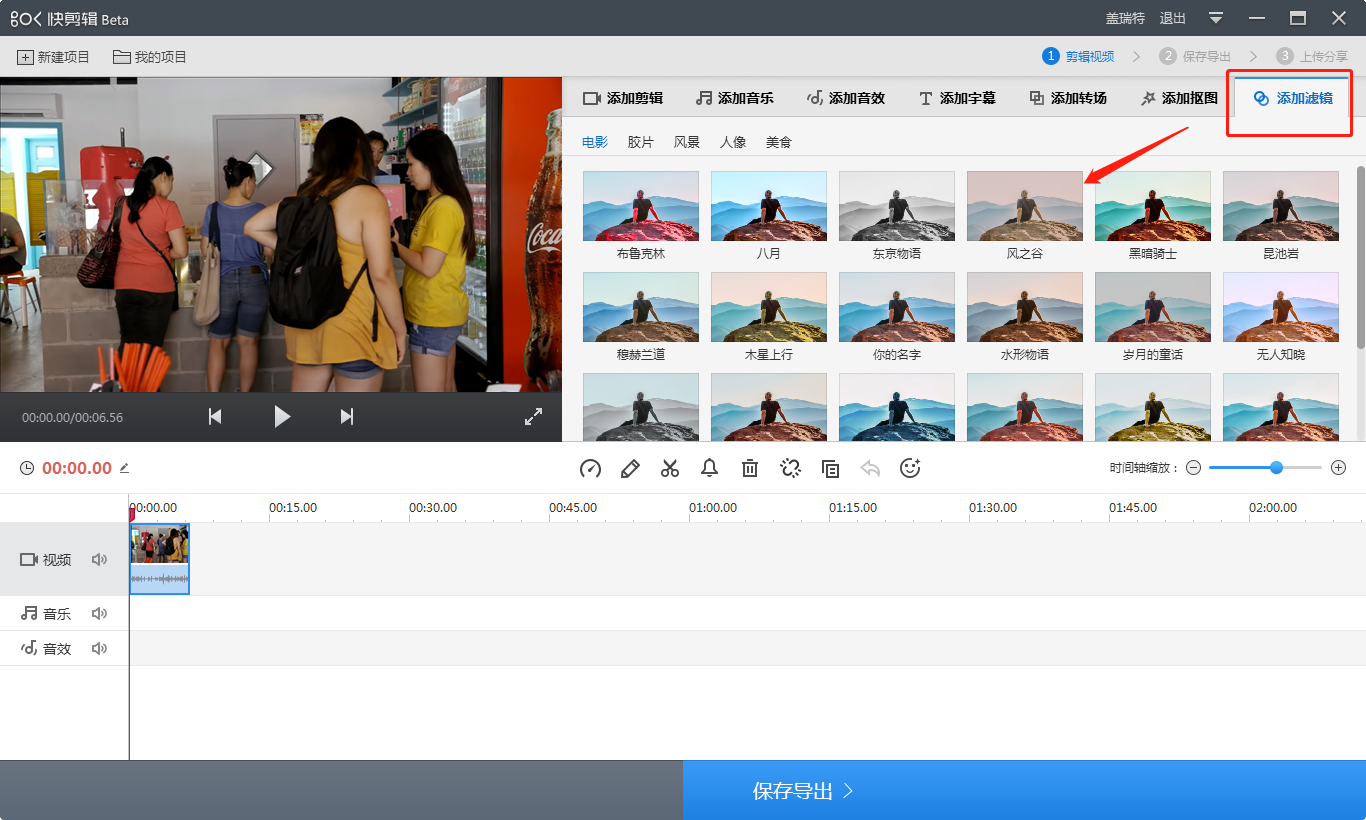Apply the 昆池岩 filter thumbnail

coord(1281,206)
